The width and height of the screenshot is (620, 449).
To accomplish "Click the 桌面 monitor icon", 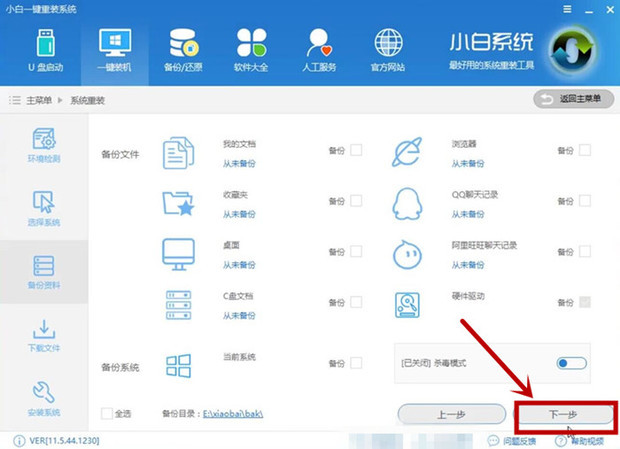I will point(178,254).
